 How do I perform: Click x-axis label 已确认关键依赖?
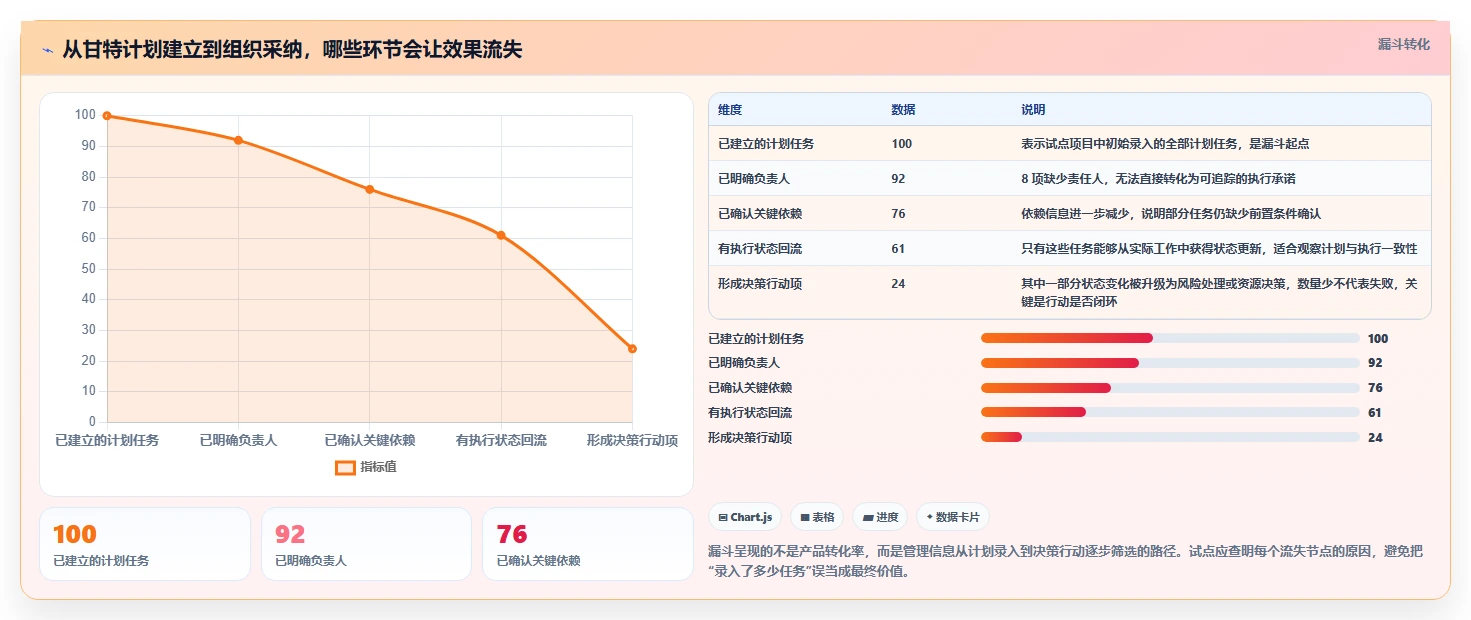(x=369, y=440)
